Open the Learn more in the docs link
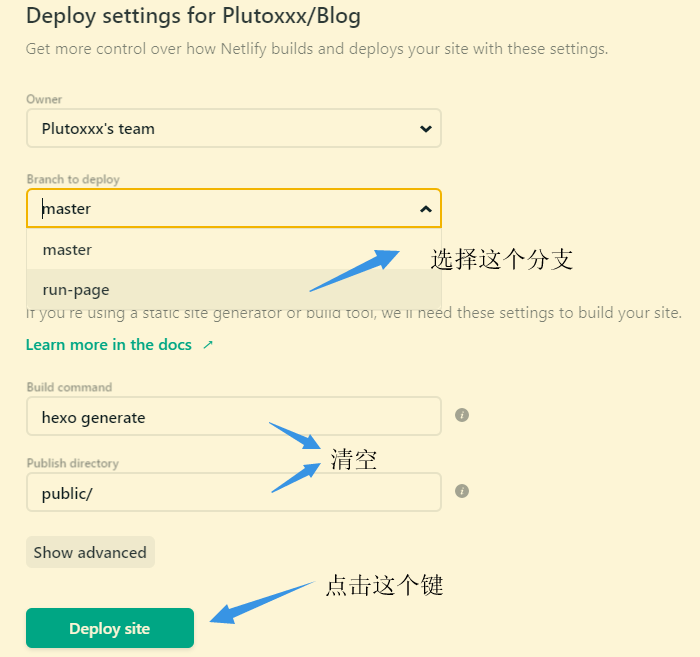Viewport: 700px width, 657px height. (x=108, y=345)
